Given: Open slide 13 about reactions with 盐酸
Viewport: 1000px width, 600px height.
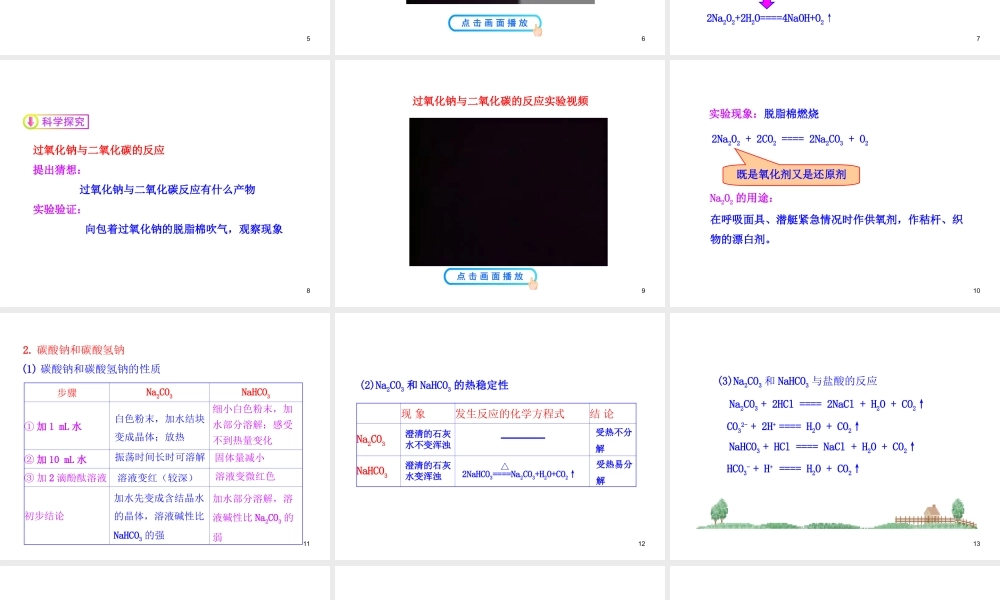Looking at the screenshot, I should (x=835, y=436).
